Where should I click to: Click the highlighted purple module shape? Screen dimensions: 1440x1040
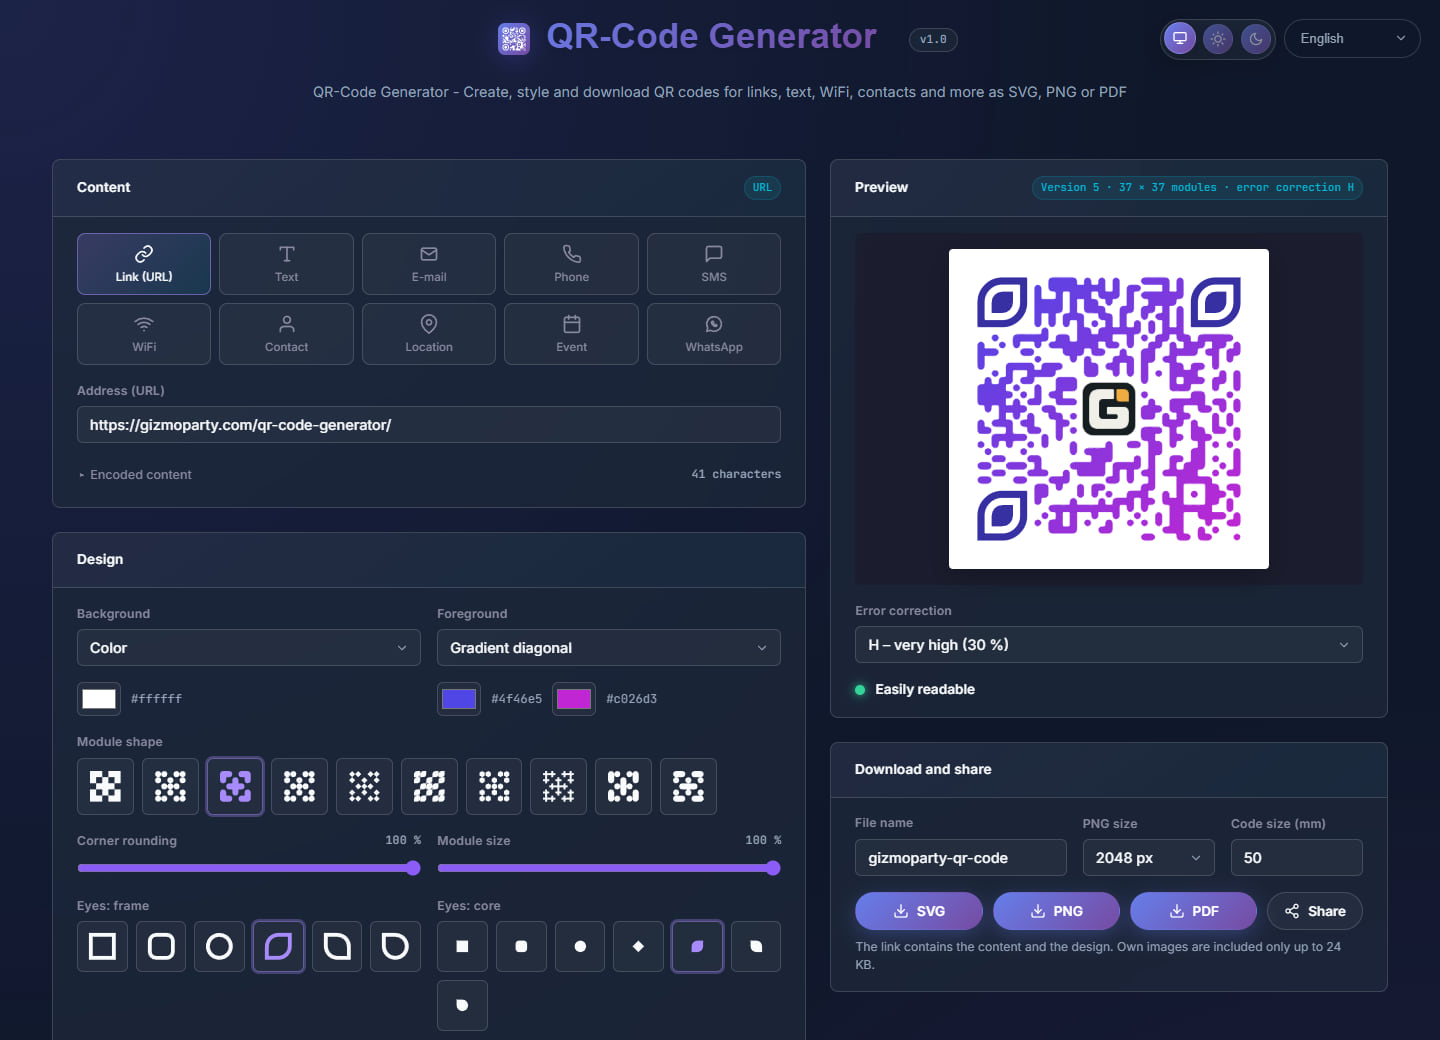pos(235,786)
